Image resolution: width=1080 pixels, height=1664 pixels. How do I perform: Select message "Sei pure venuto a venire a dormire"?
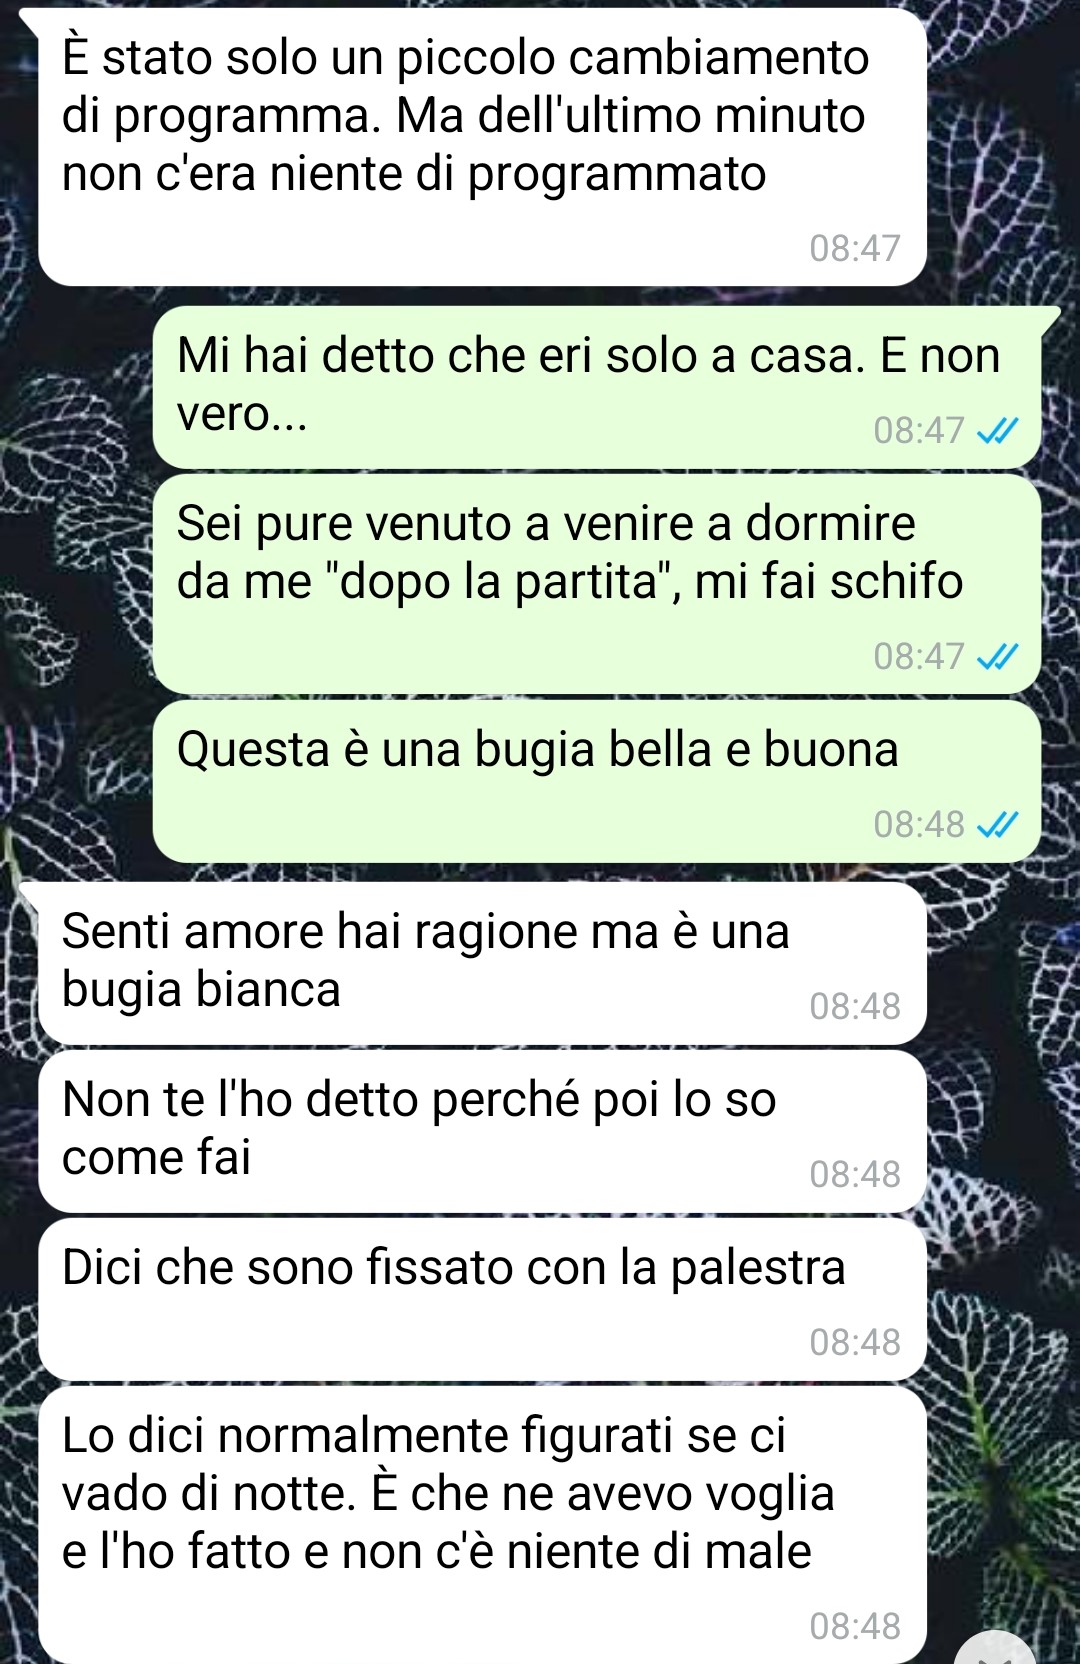pos(597,584)
